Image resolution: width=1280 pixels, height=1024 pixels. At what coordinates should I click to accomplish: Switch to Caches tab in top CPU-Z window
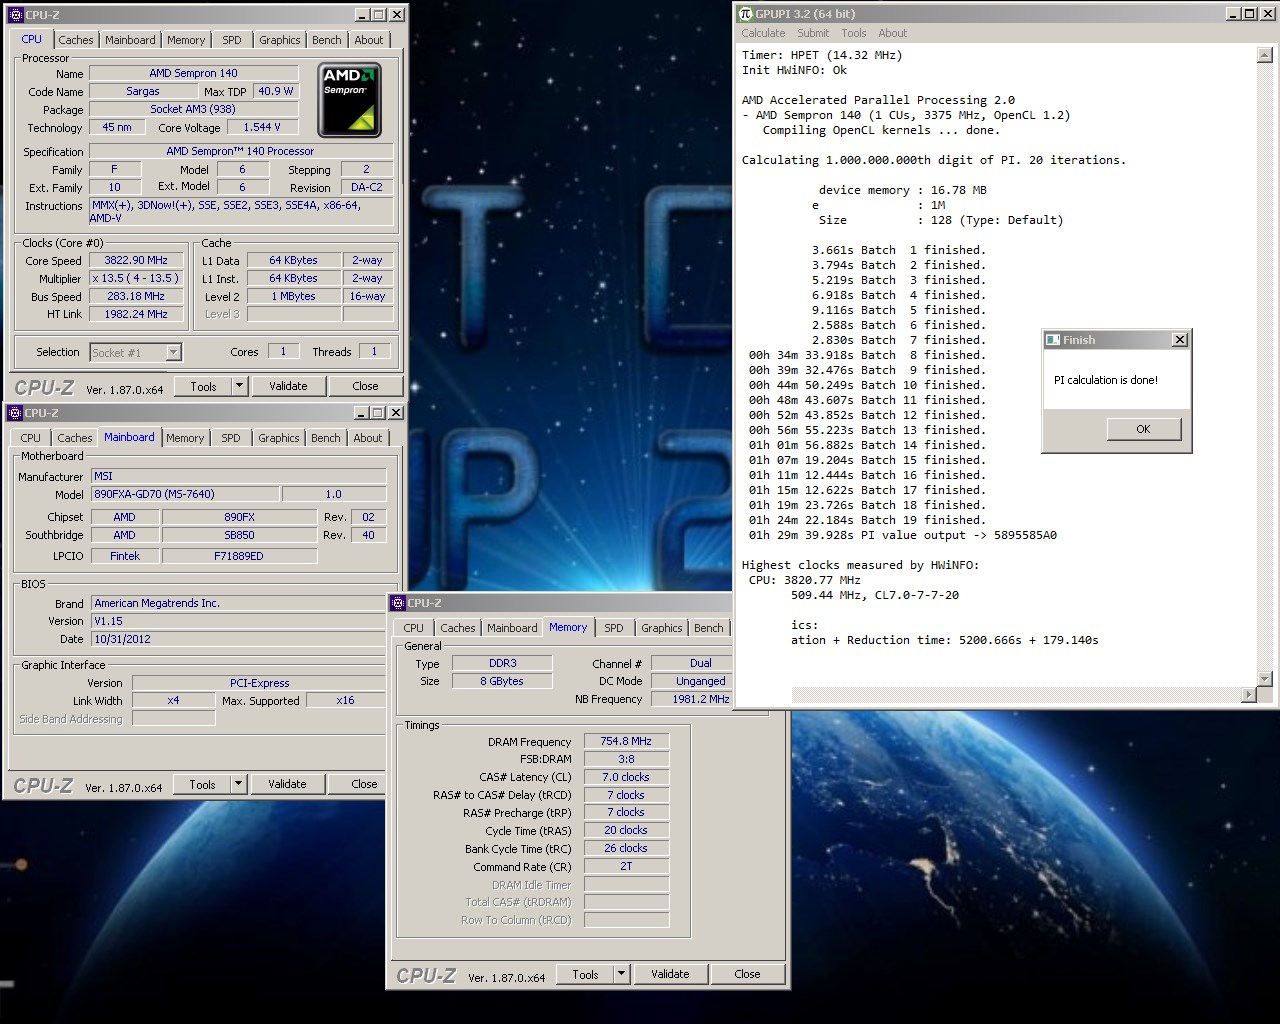pos(76,40)
